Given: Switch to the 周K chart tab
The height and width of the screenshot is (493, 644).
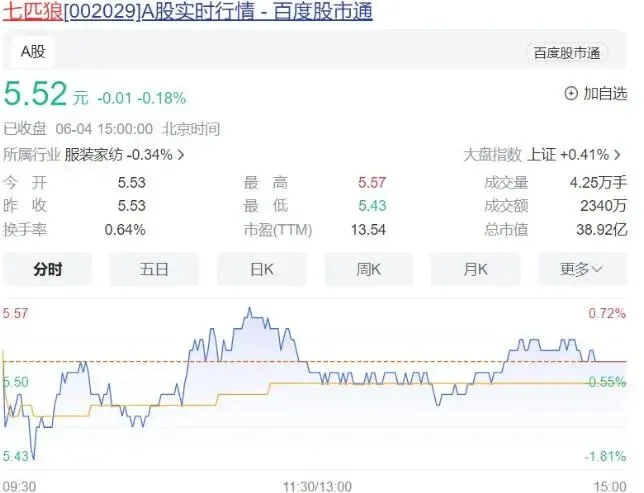Looking at the screenshot, I should [x=368, y=270].
